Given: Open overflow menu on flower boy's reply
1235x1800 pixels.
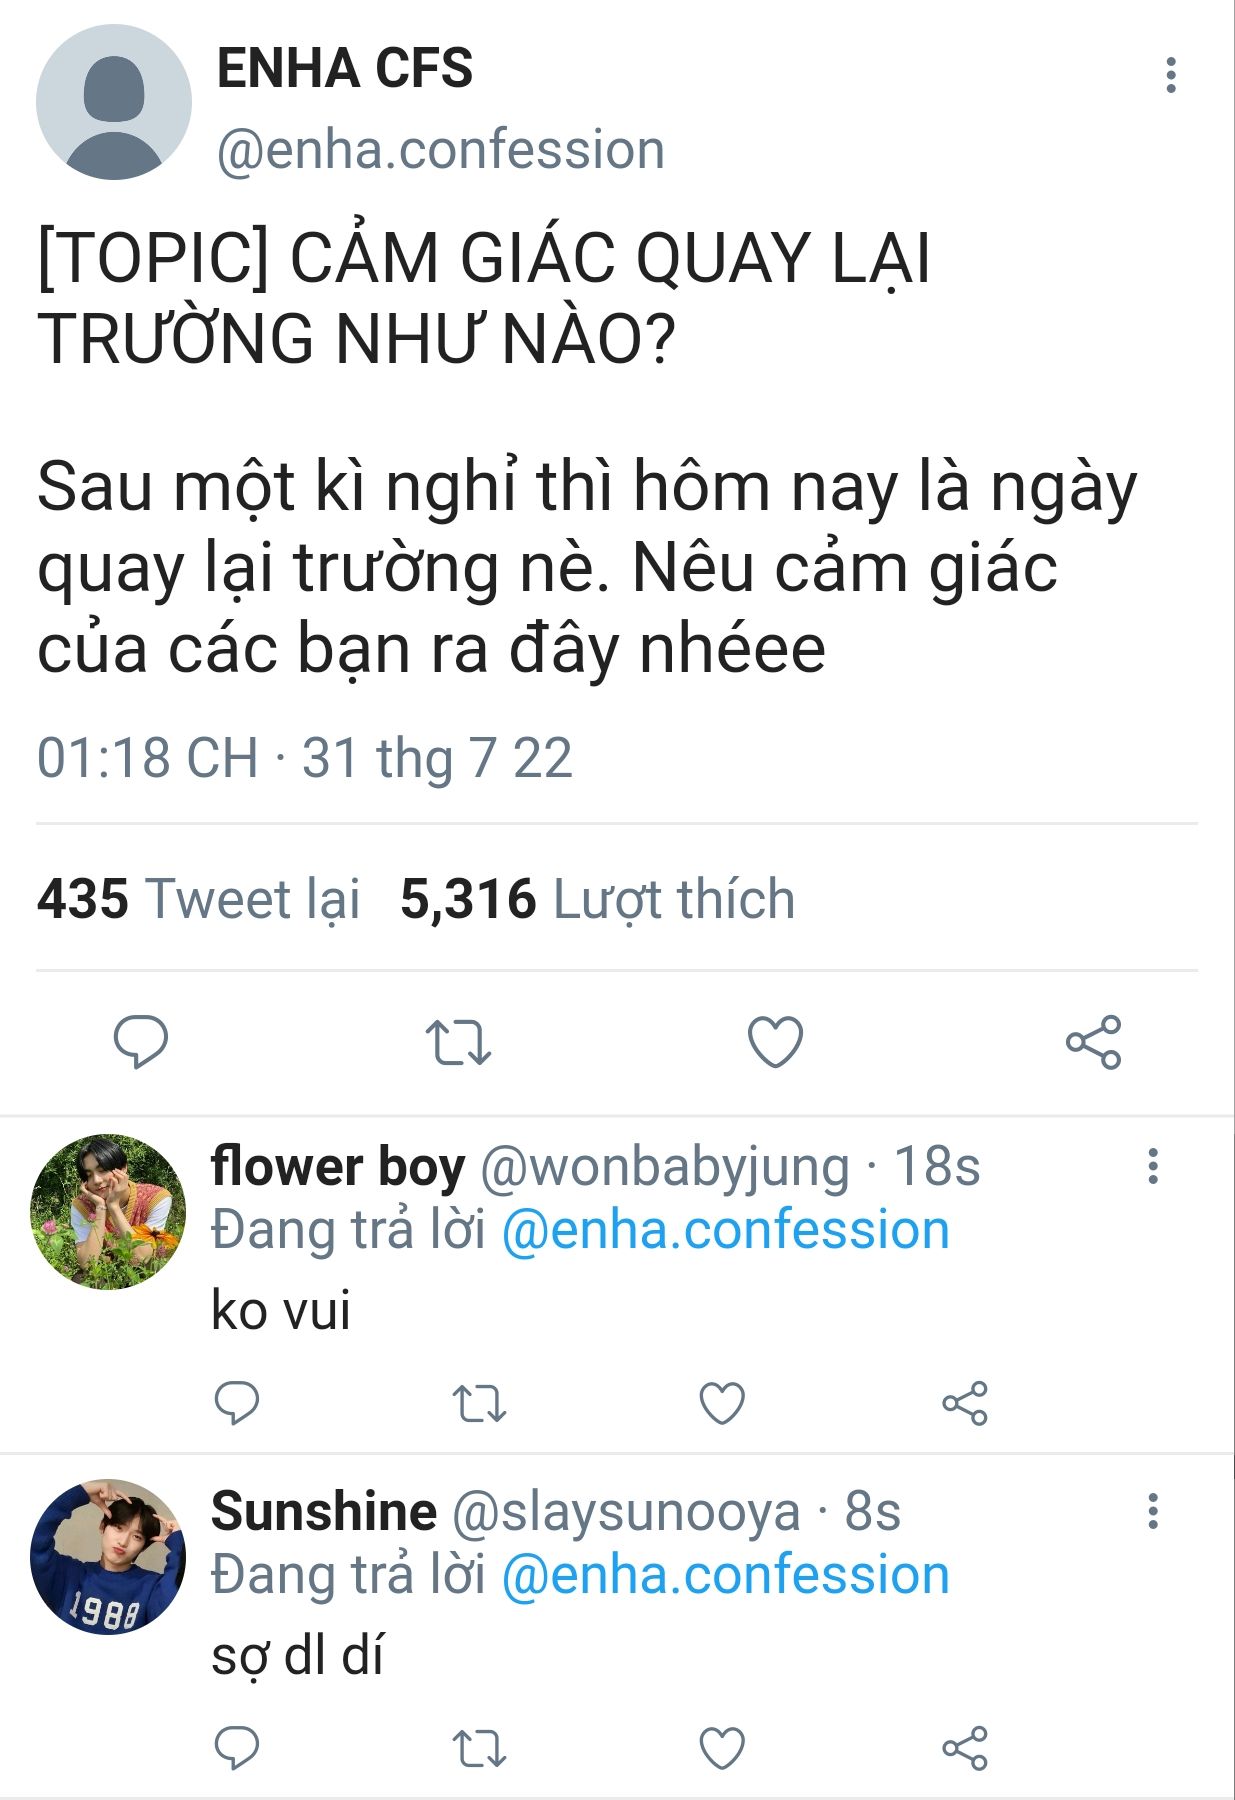Looking at the screenshot, I should click(1153, 1166).
